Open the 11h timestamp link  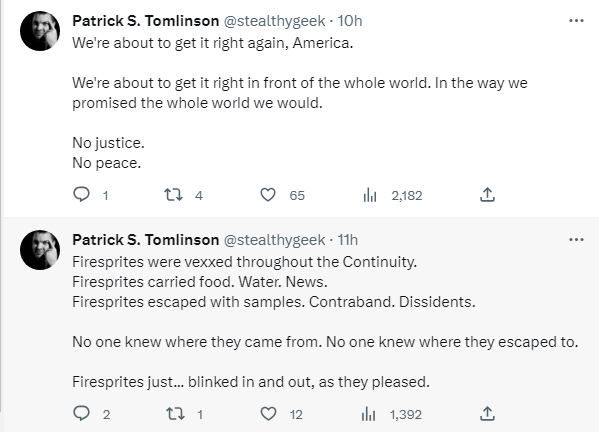[x=348, y=240]
